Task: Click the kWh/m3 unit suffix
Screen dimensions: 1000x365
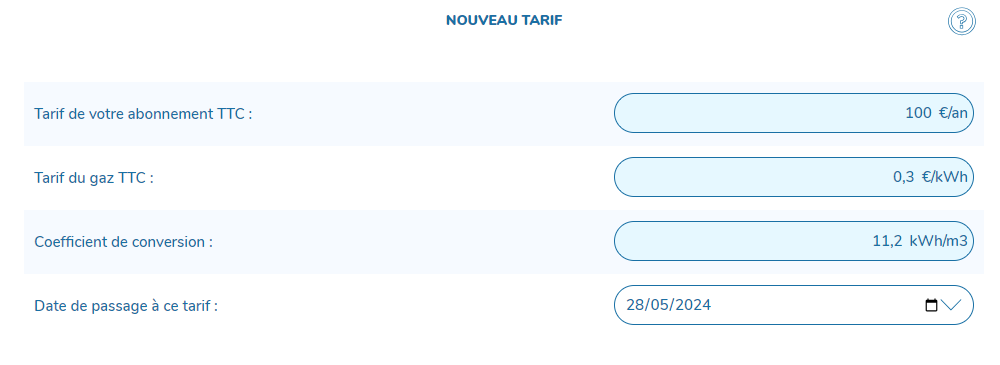Action: [x=939, y=241]
